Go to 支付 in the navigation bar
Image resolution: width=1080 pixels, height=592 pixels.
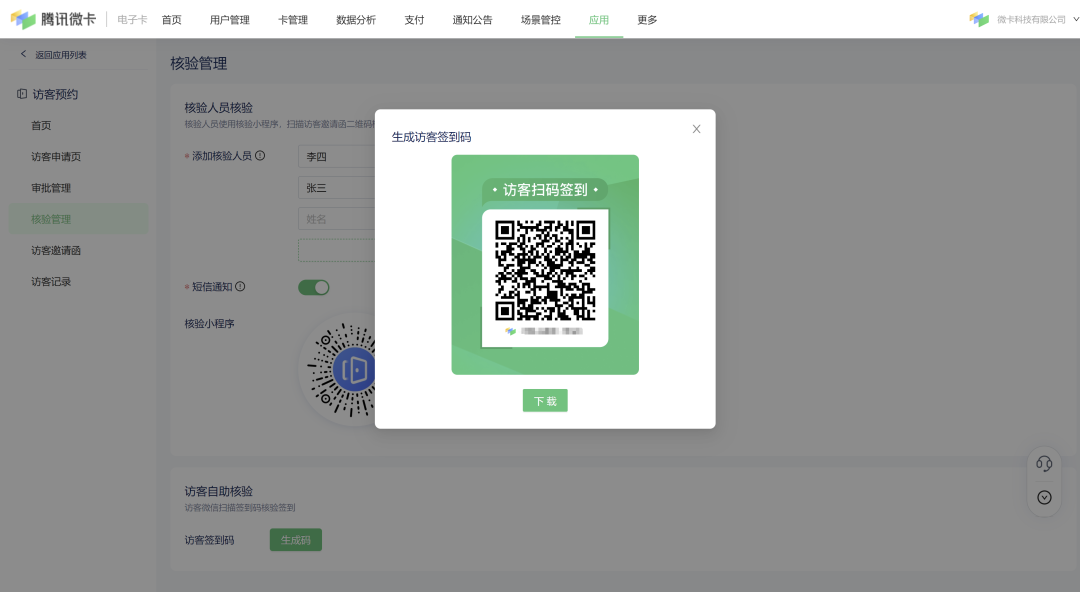414,19
